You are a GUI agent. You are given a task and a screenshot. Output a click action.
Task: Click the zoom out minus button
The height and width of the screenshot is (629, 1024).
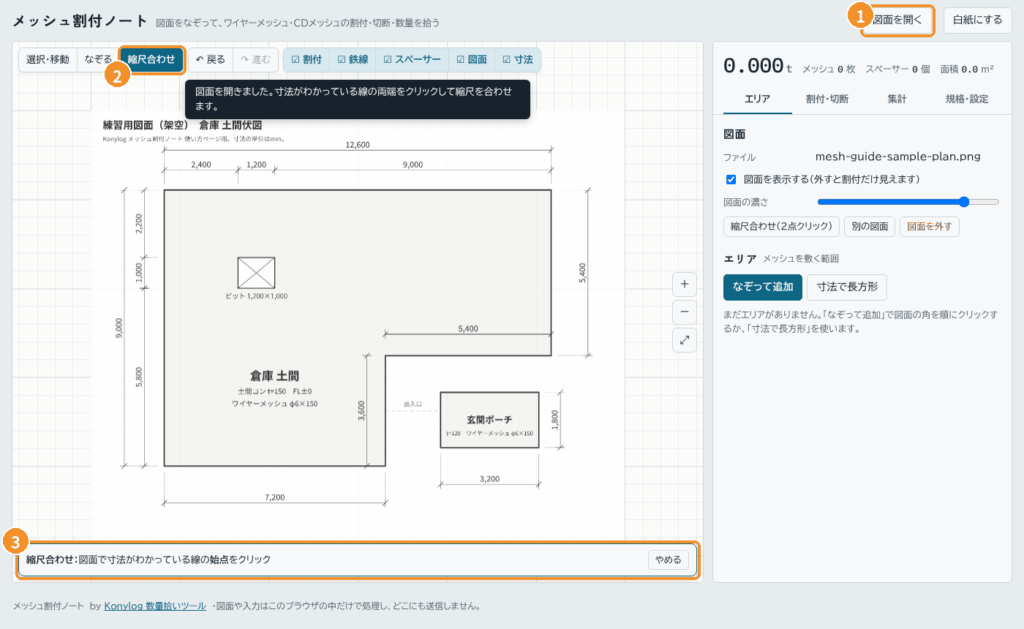click(684, 312)
